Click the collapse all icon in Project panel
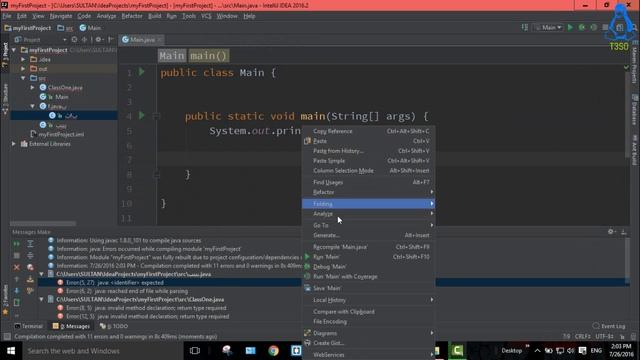Screen dimensions: 640x360 click(84, 40)
